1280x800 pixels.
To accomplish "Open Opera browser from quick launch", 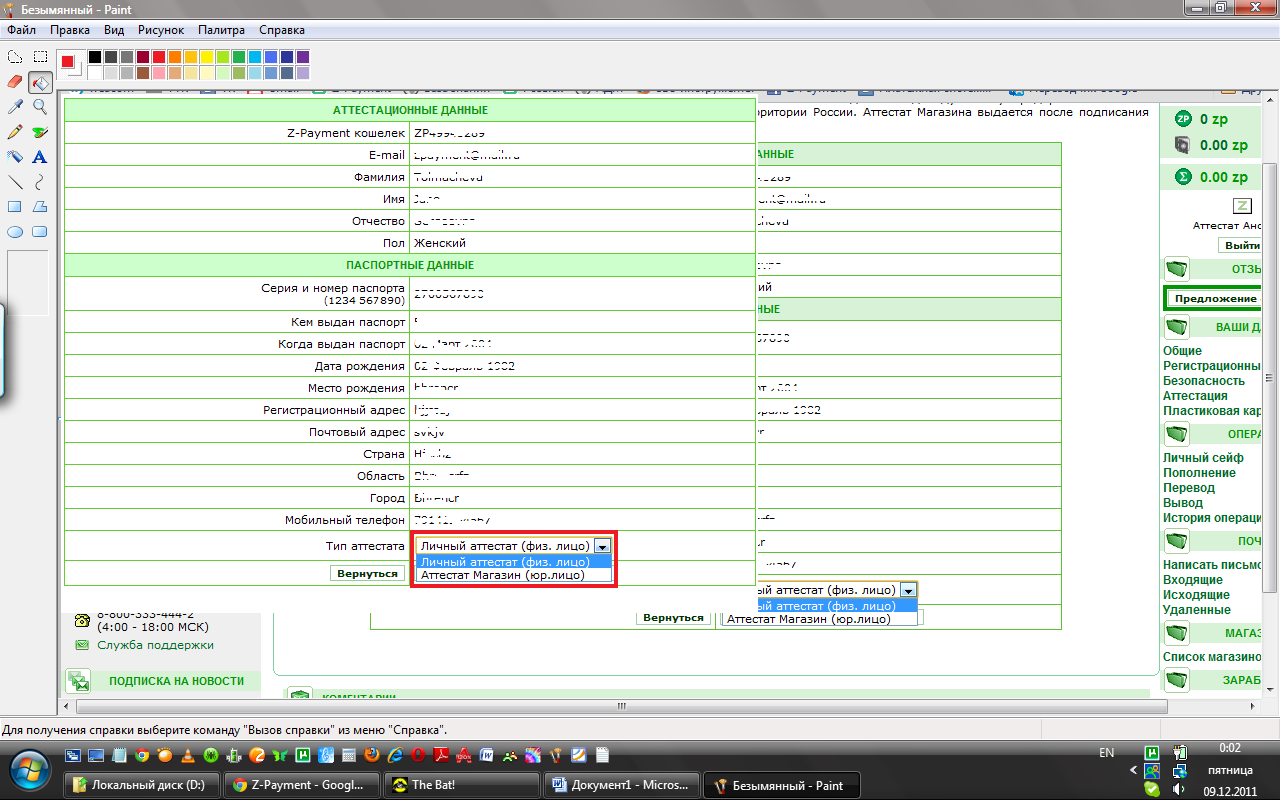I will coord(417,755).
